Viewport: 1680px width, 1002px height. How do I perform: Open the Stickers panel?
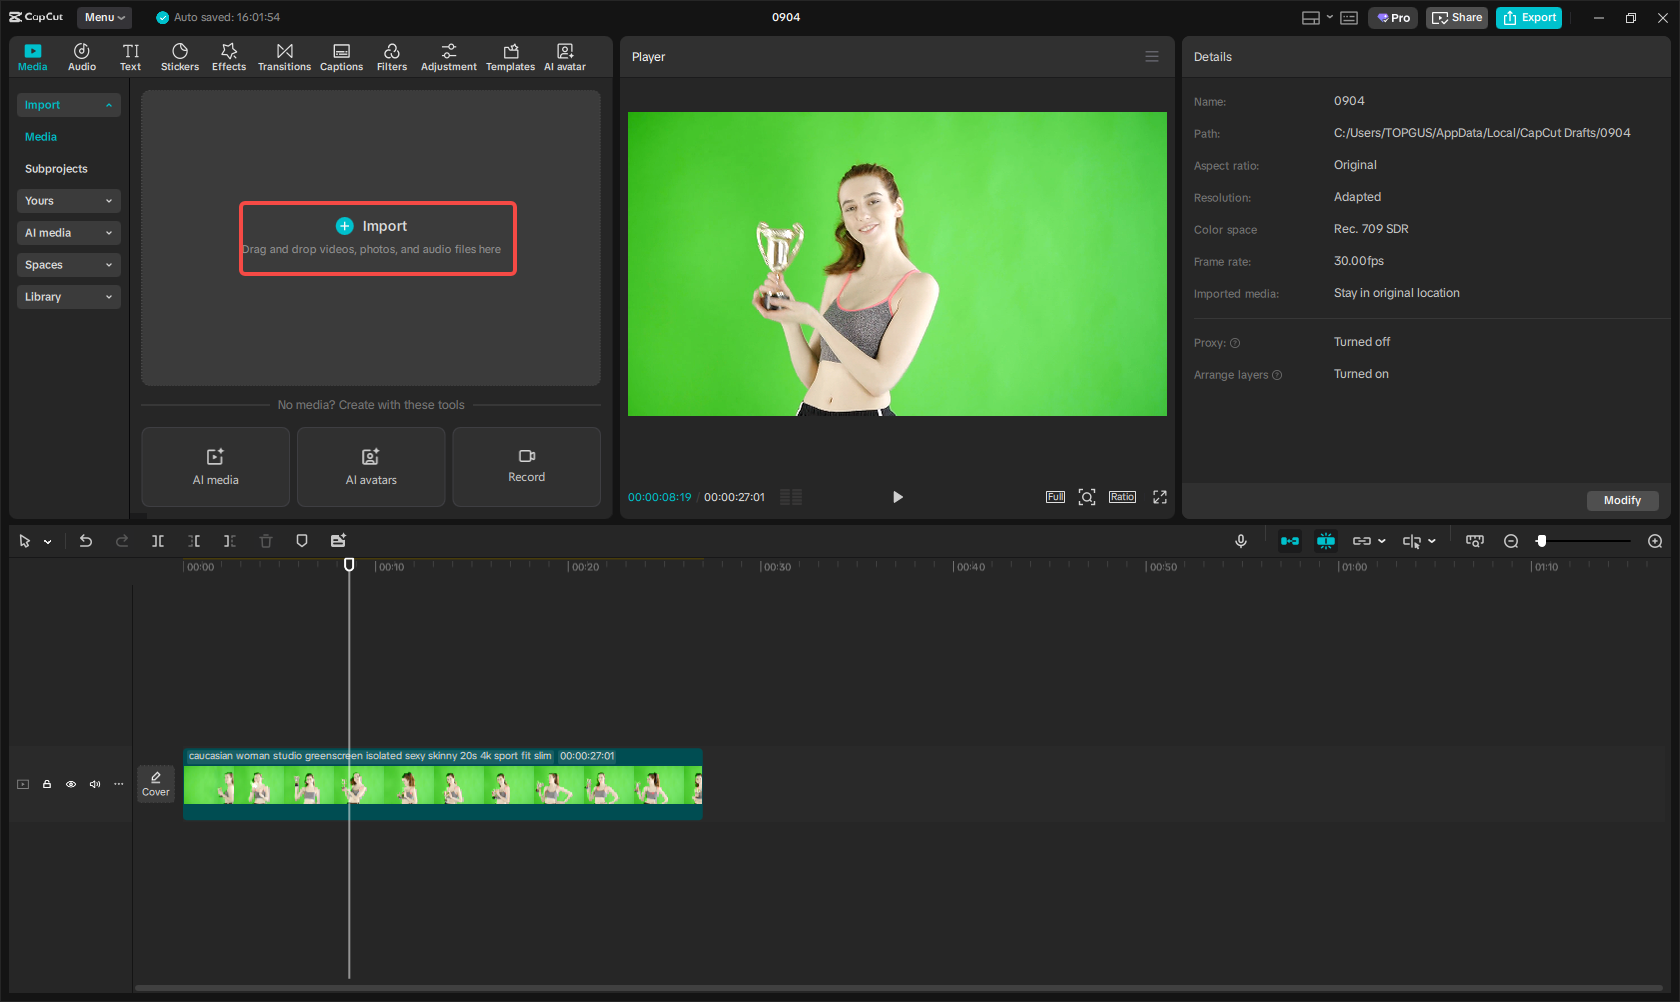(180, 55)
